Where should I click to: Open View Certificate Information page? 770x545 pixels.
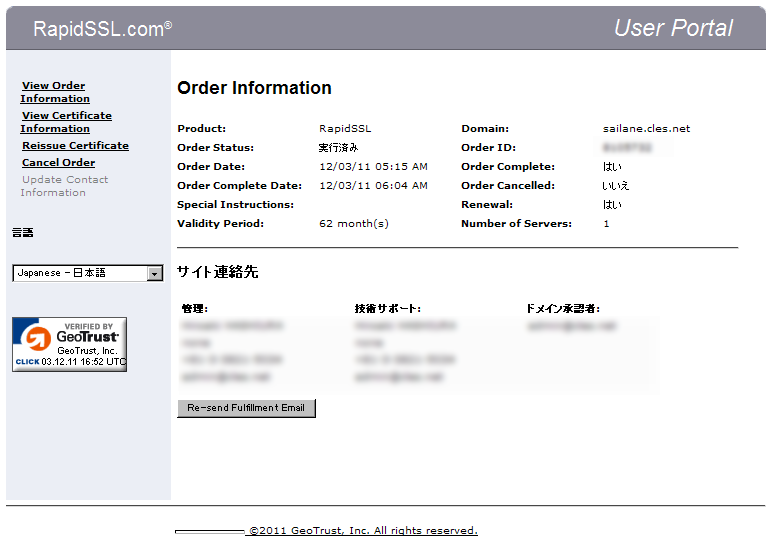tap(66, 122)
